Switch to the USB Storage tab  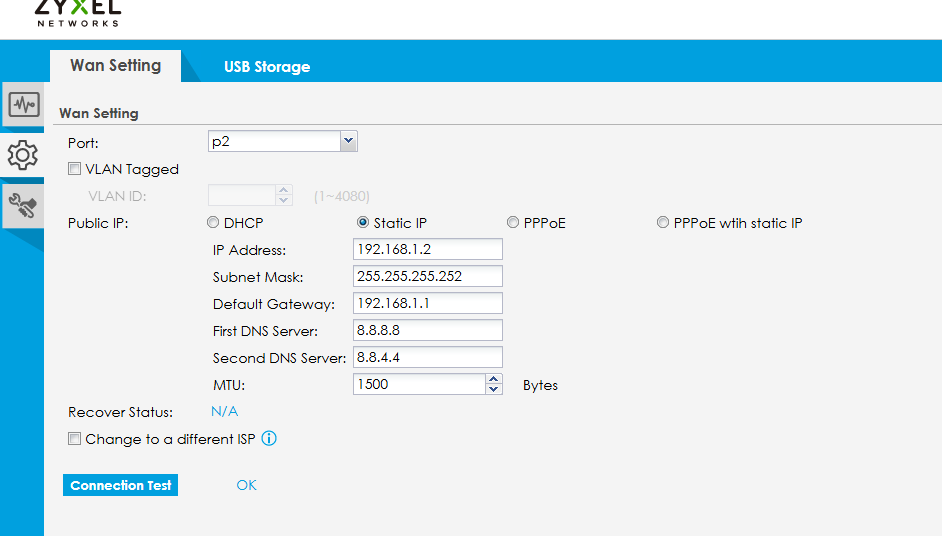click(x=267, y=67)
